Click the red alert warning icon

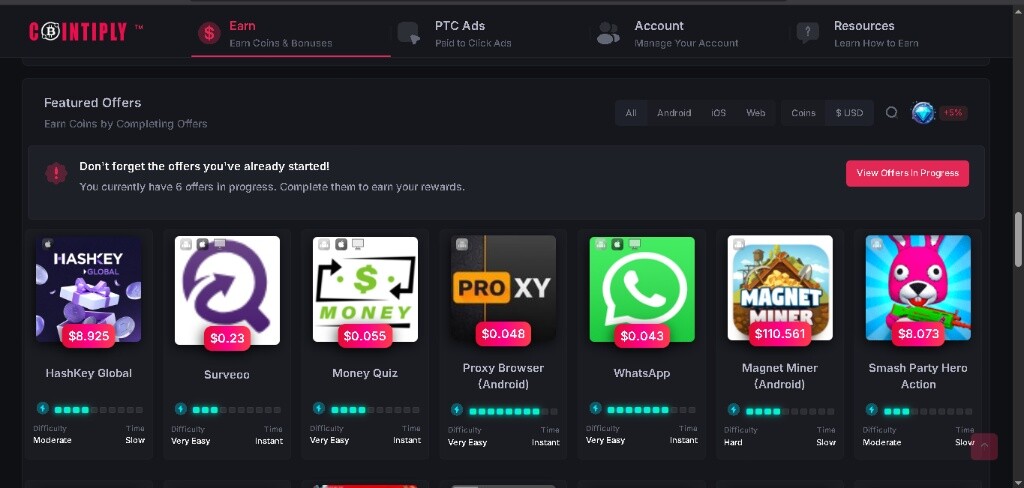point(56,173)
